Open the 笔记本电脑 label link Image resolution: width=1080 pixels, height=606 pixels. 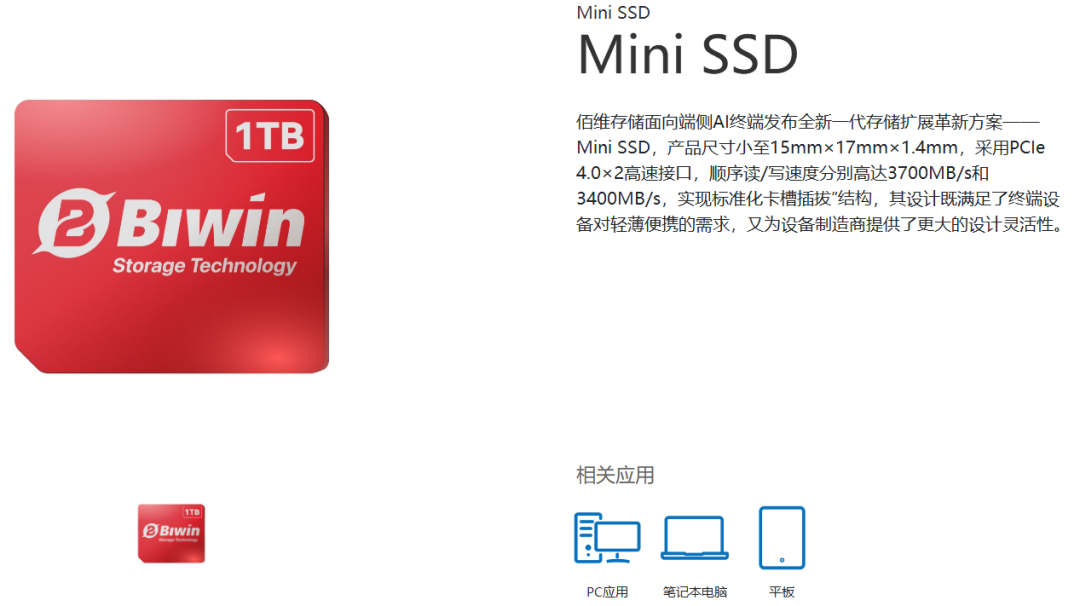click(694, 592)
